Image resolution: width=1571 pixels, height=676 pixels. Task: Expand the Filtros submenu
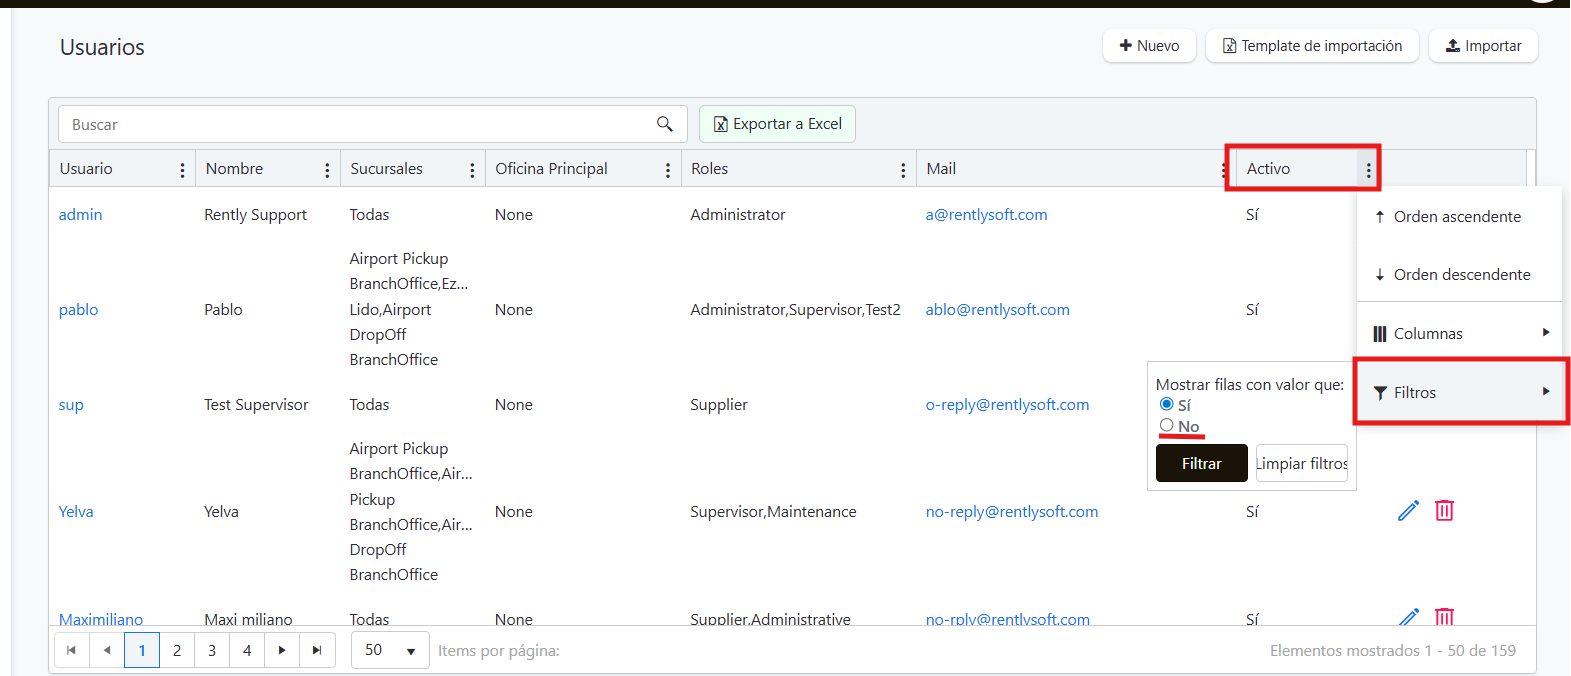1459,392
